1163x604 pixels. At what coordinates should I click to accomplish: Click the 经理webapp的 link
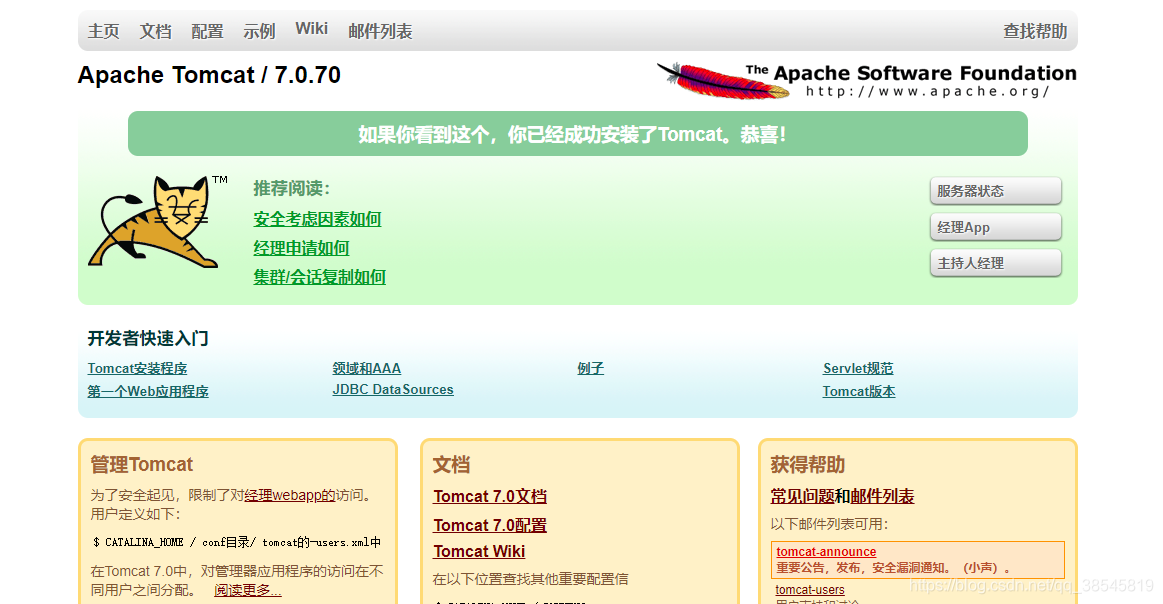[289, 495]
